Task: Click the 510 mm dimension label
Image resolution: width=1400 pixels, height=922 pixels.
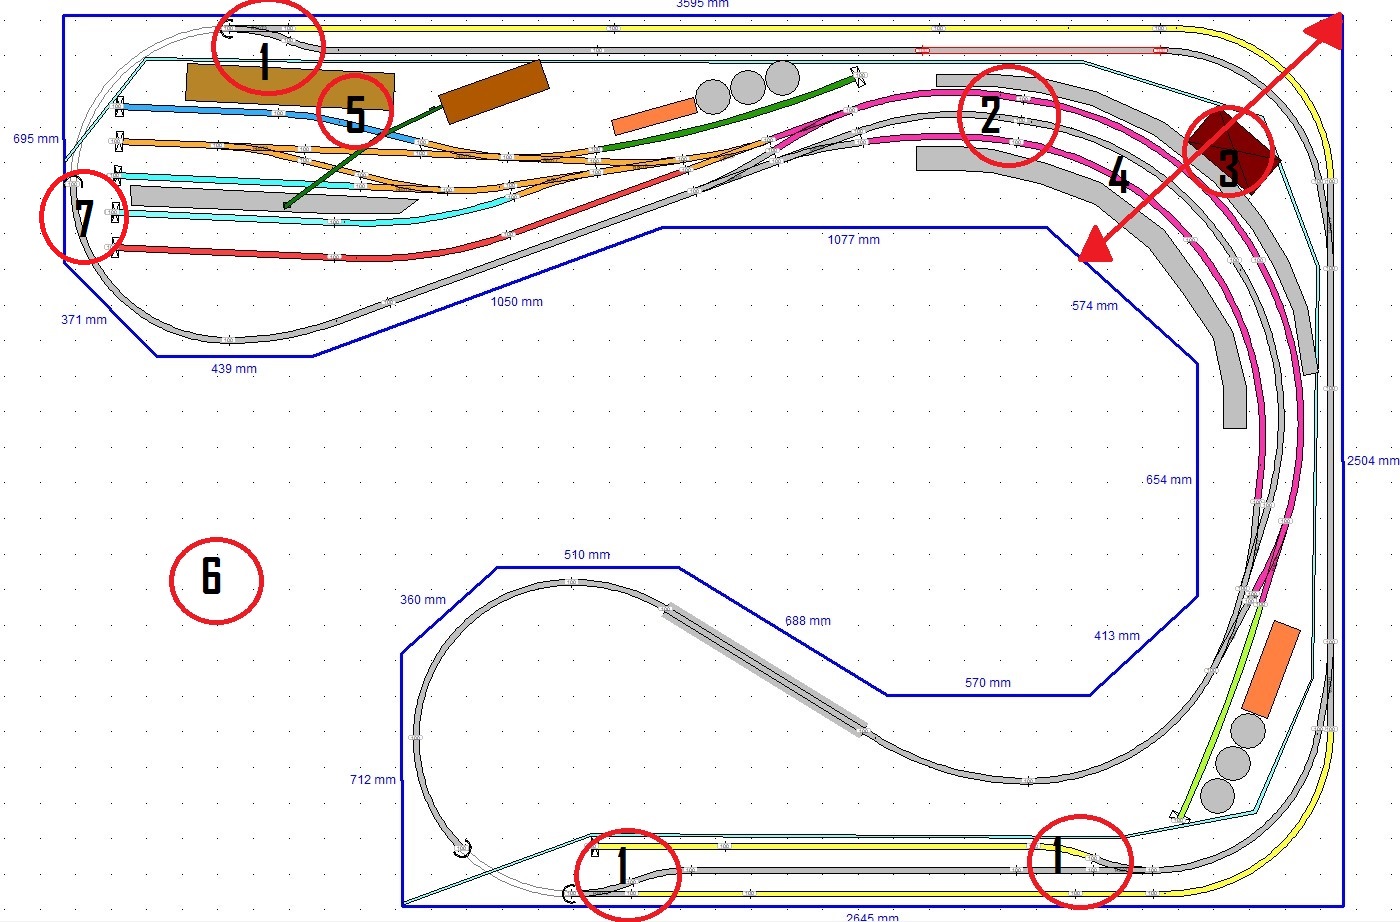Action: pos(587,554)
